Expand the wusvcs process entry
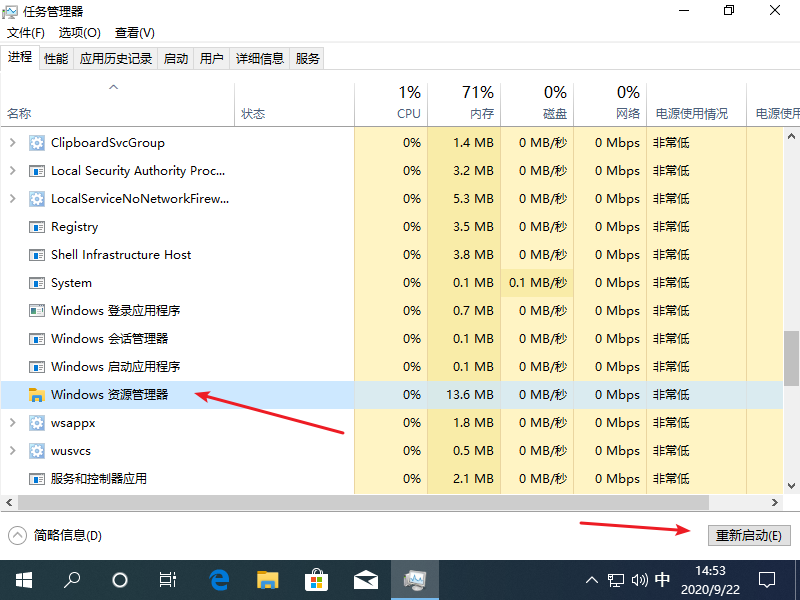The height and width of the screenshot is (600, 800). 14,450
